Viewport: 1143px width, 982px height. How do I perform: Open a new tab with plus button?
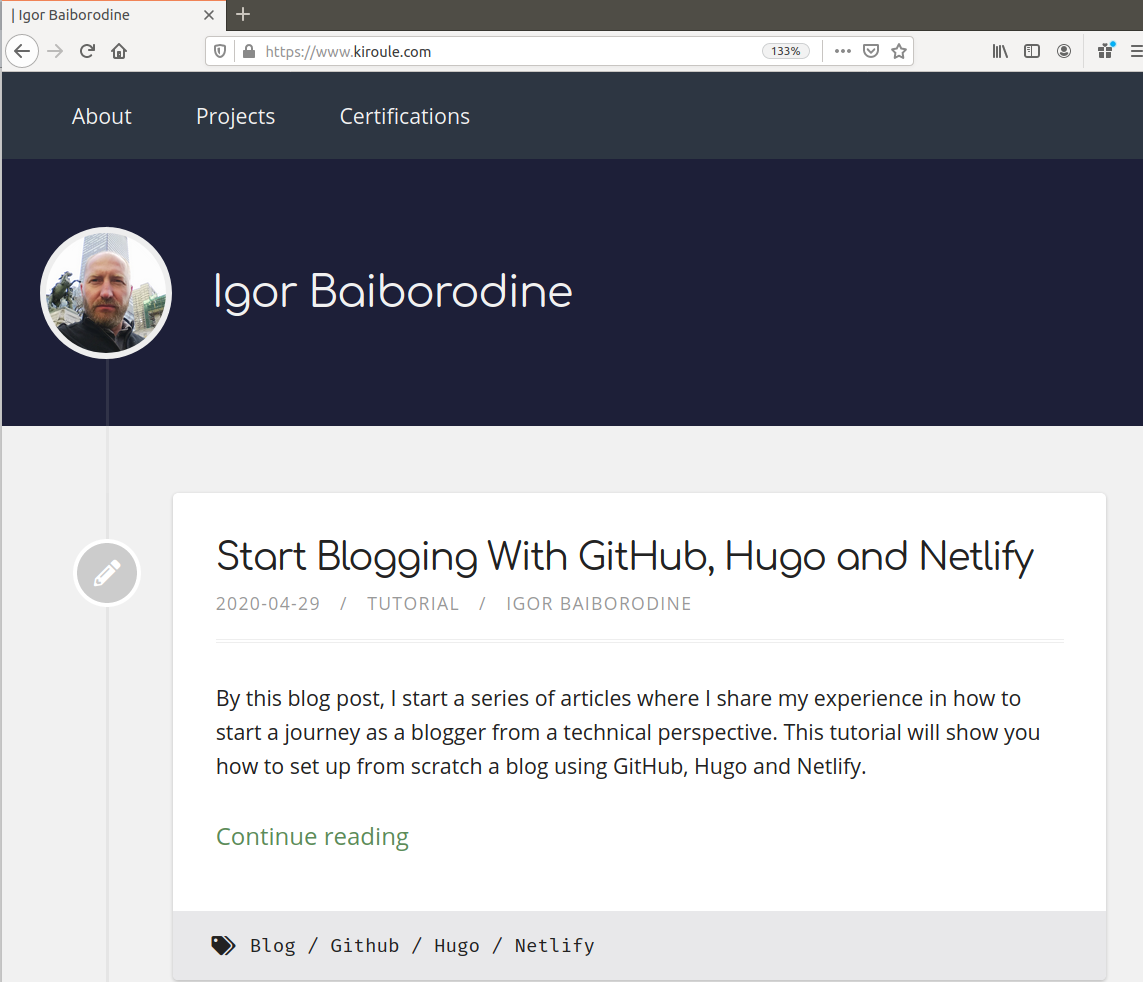(243, 14)
